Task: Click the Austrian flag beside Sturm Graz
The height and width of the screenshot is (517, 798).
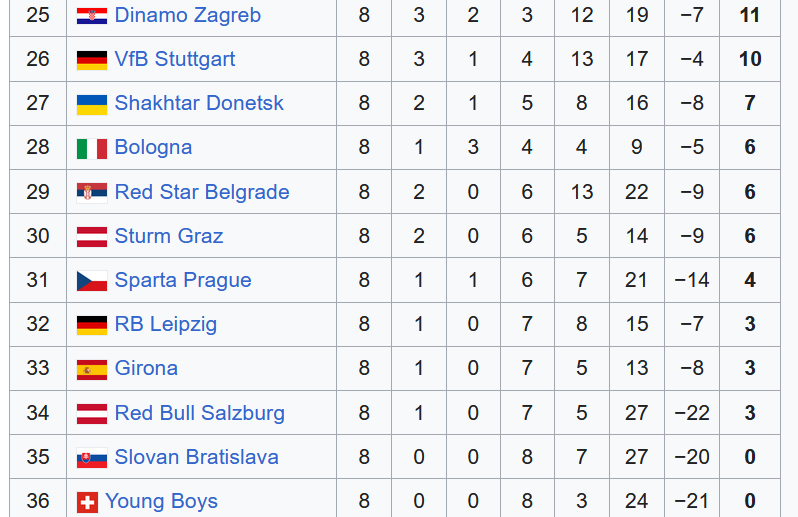Action: click(92, 237)
